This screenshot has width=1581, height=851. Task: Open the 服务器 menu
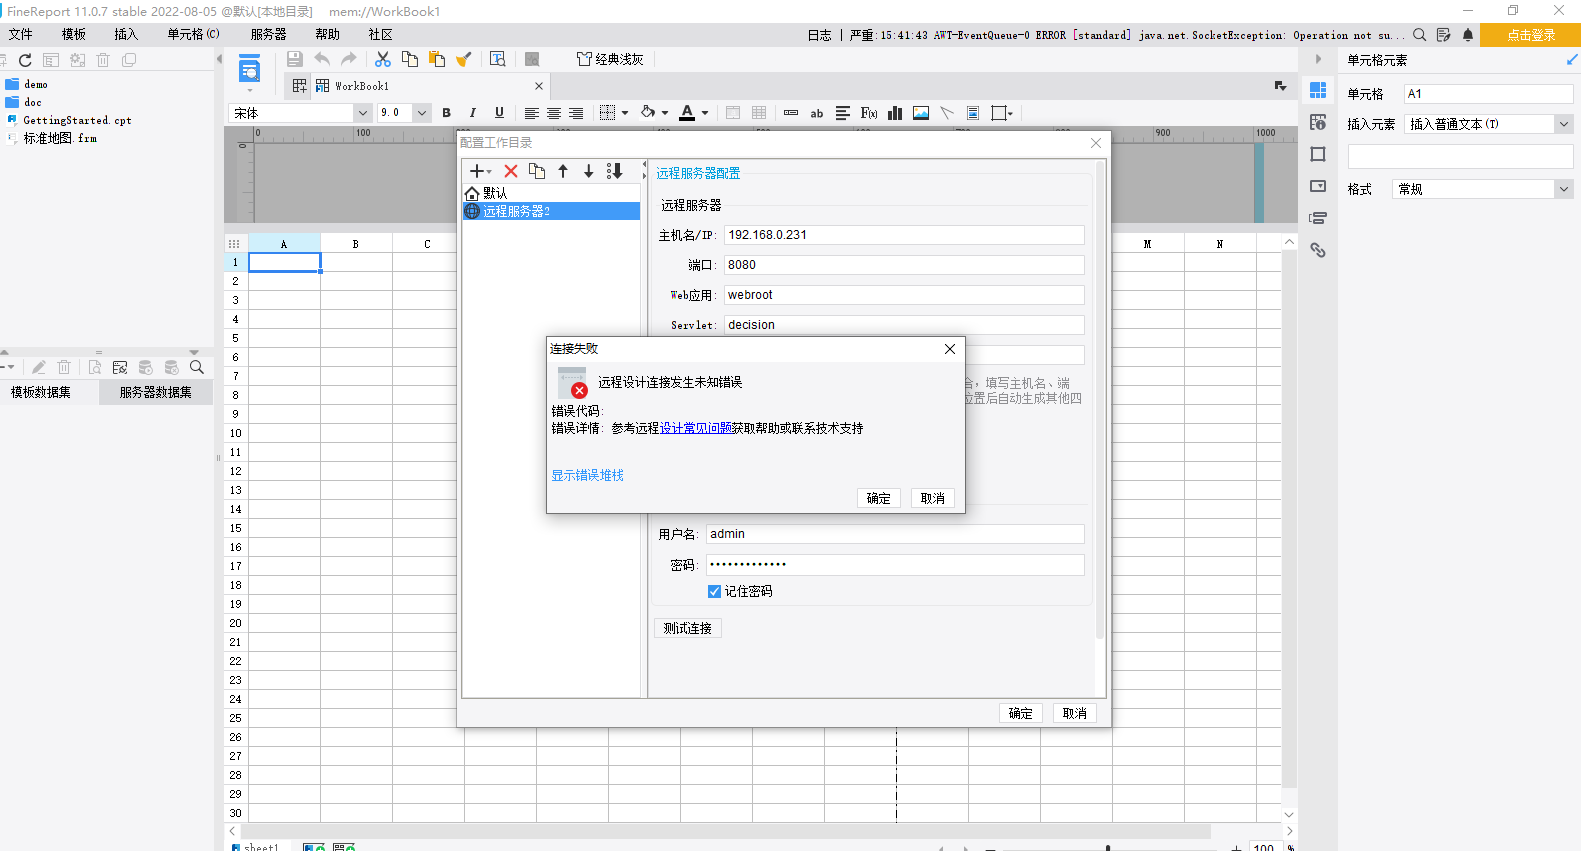(x=268, y=34)
